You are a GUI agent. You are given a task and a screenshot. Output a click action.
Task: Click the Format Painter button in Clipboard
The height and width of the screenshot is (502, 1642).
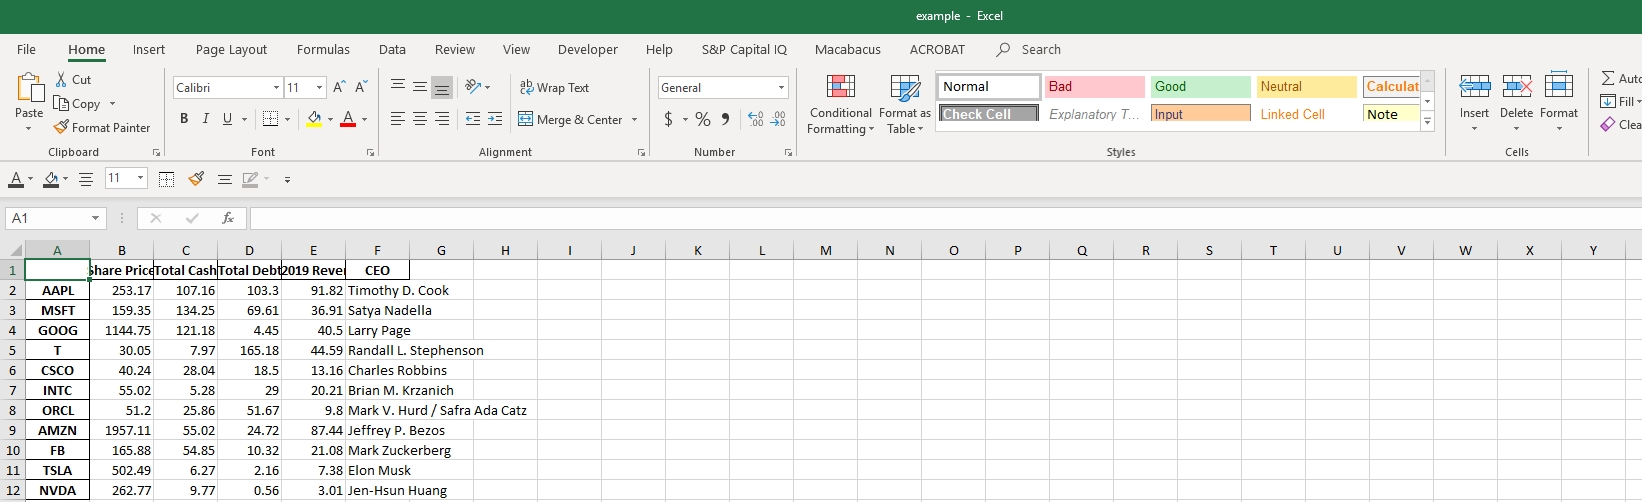point(102,128)
